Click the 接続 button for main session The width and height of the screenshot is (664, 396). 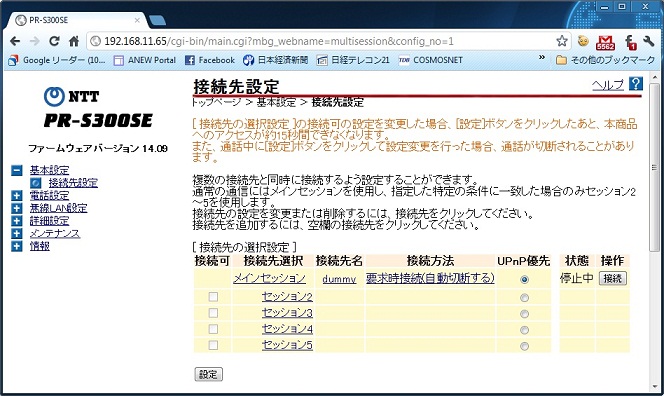point(612,278)
